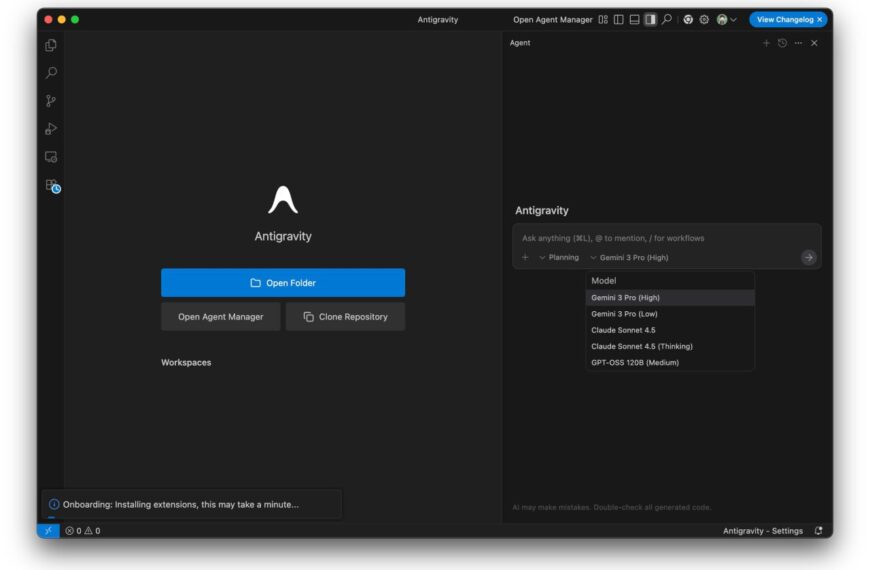Send the message with arrow button
This screenshot has height=570, width=870.
coord(808,258)
